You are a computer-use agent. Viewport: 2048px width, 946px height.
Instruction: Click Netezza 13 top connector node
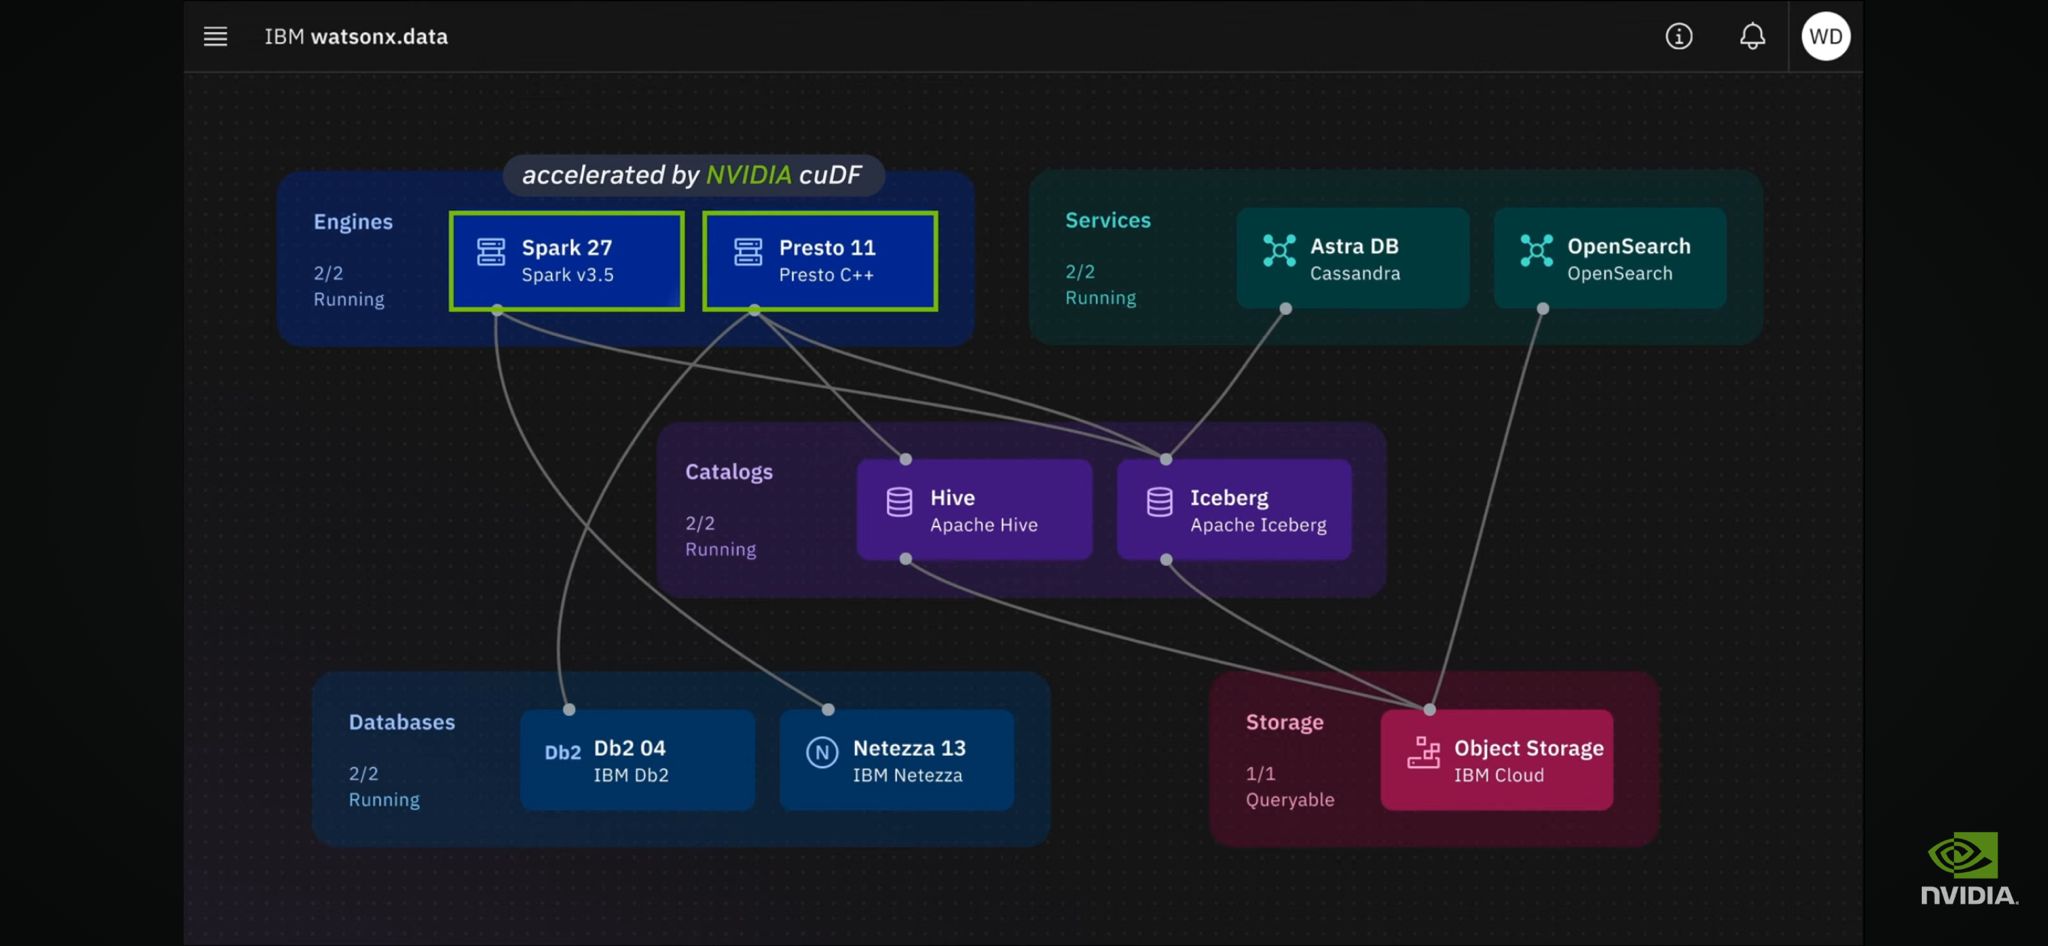(x=828, y=710)
